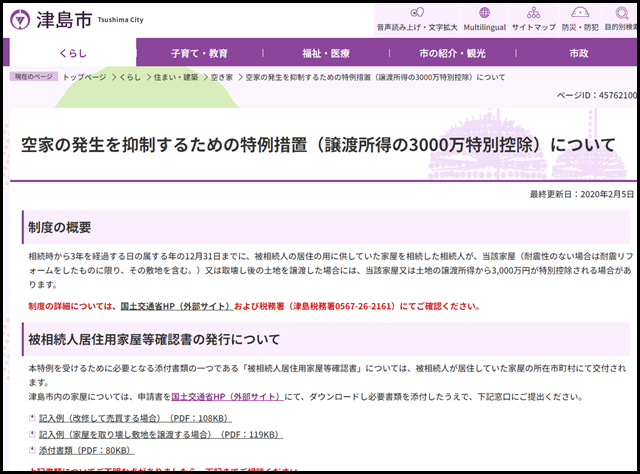Open 国土交通省HP link in red notice

coord(177,306)
